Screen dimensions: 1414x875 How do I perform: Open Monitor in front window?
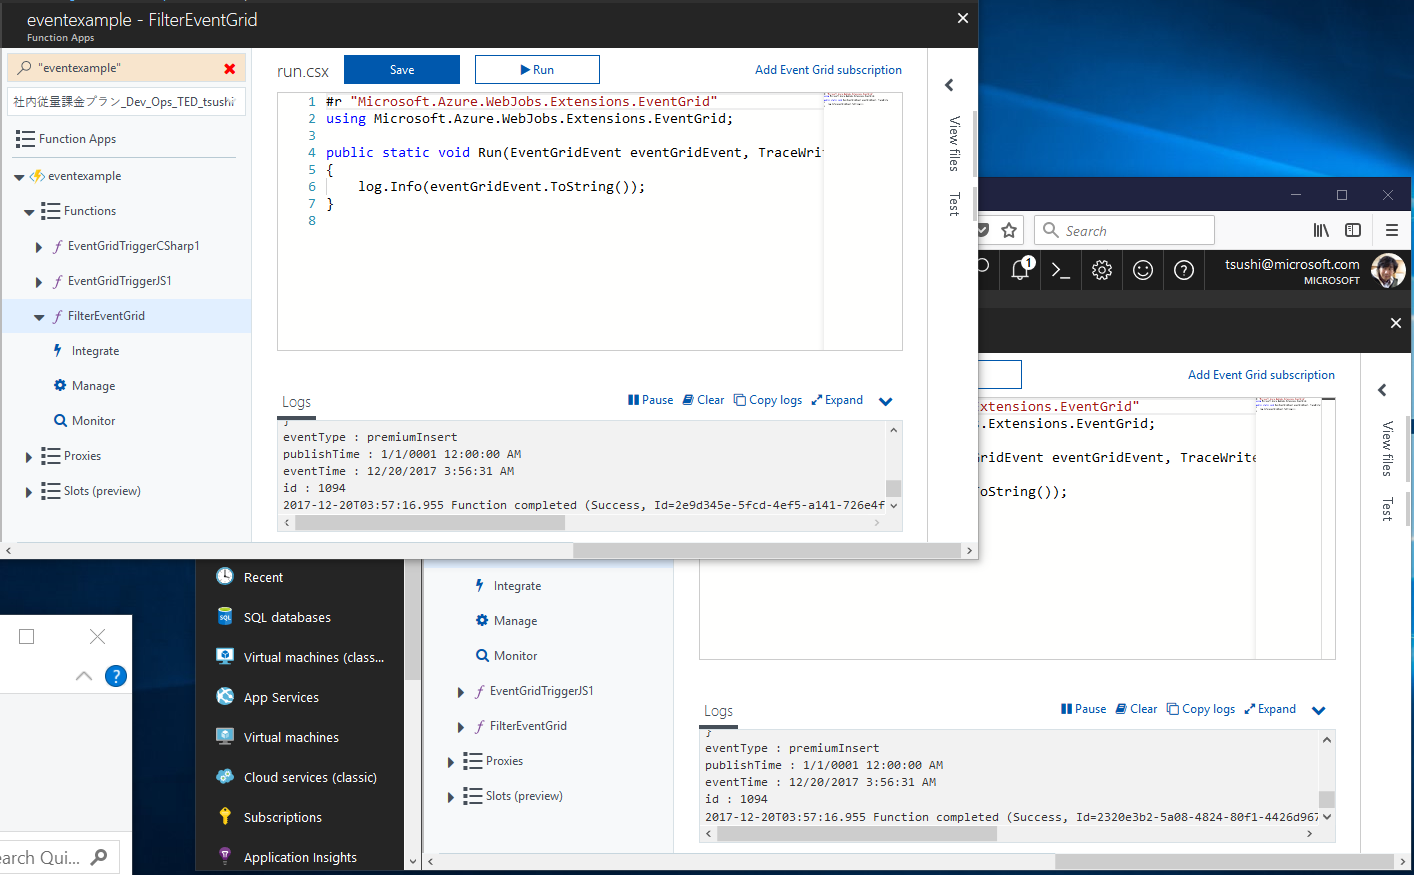pos(93,421)
